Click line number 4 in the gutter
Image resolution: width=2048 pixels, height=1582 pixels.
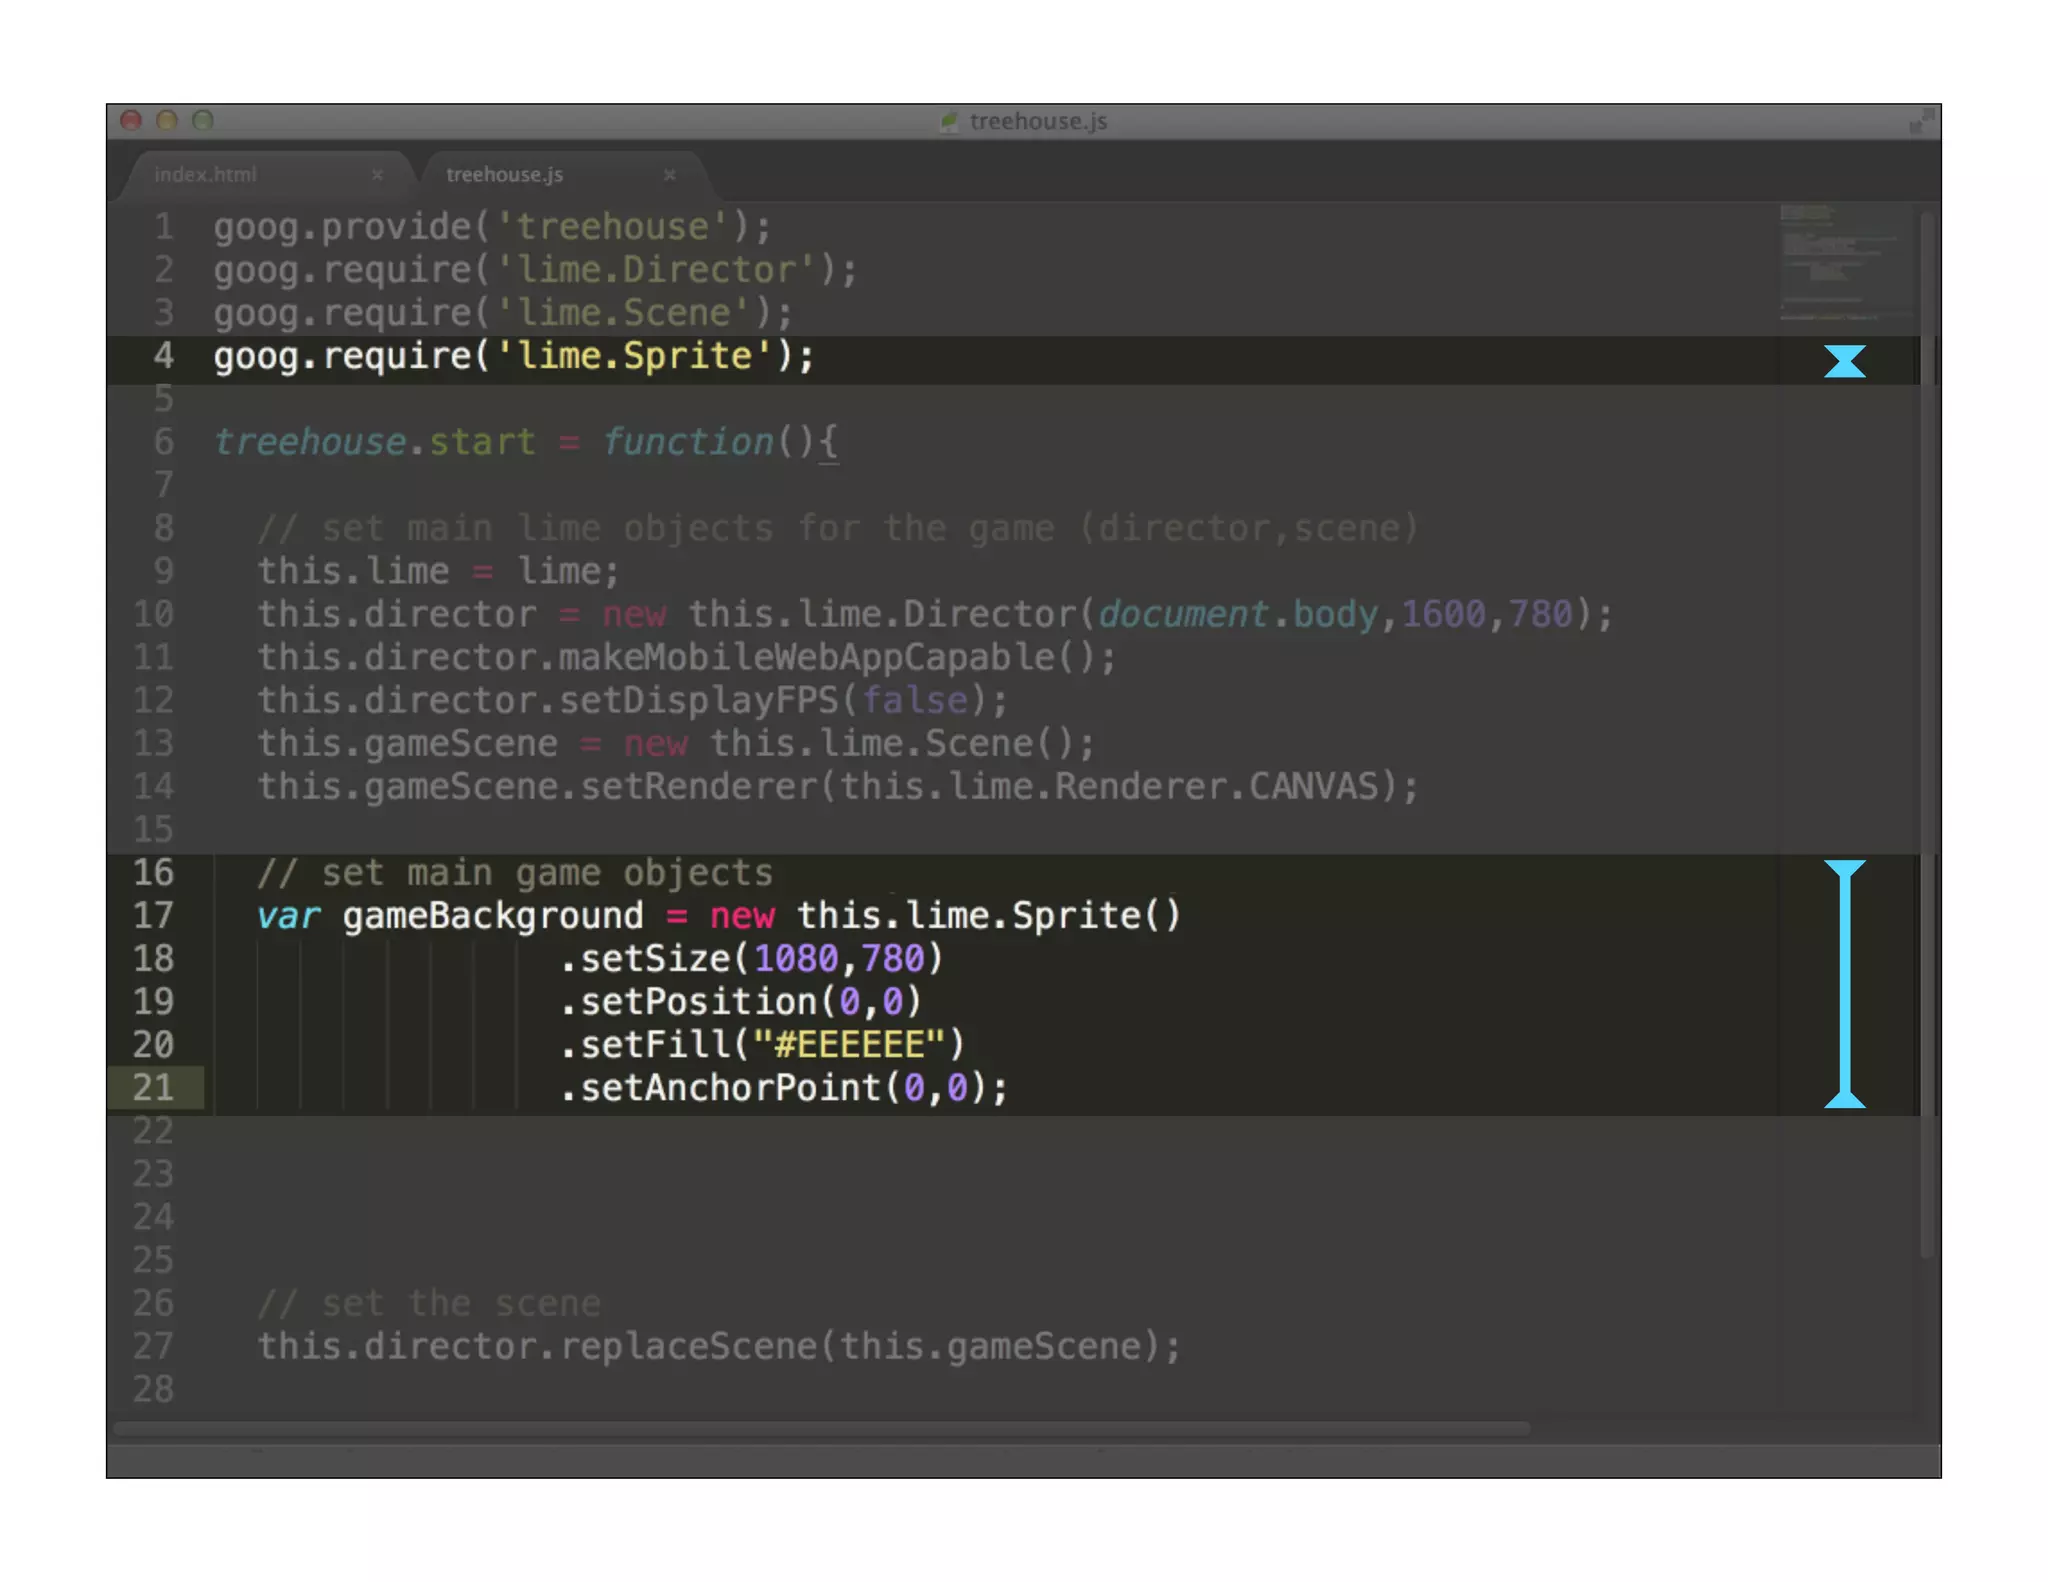[163, 356]
